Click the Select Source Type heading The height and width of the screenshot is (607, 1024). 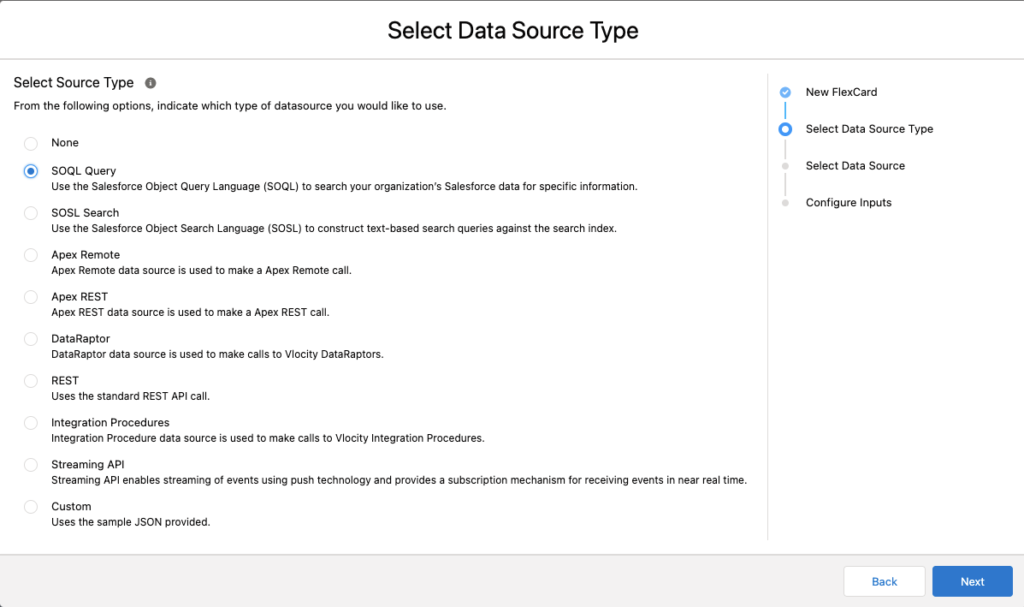(x=74, y=82)
